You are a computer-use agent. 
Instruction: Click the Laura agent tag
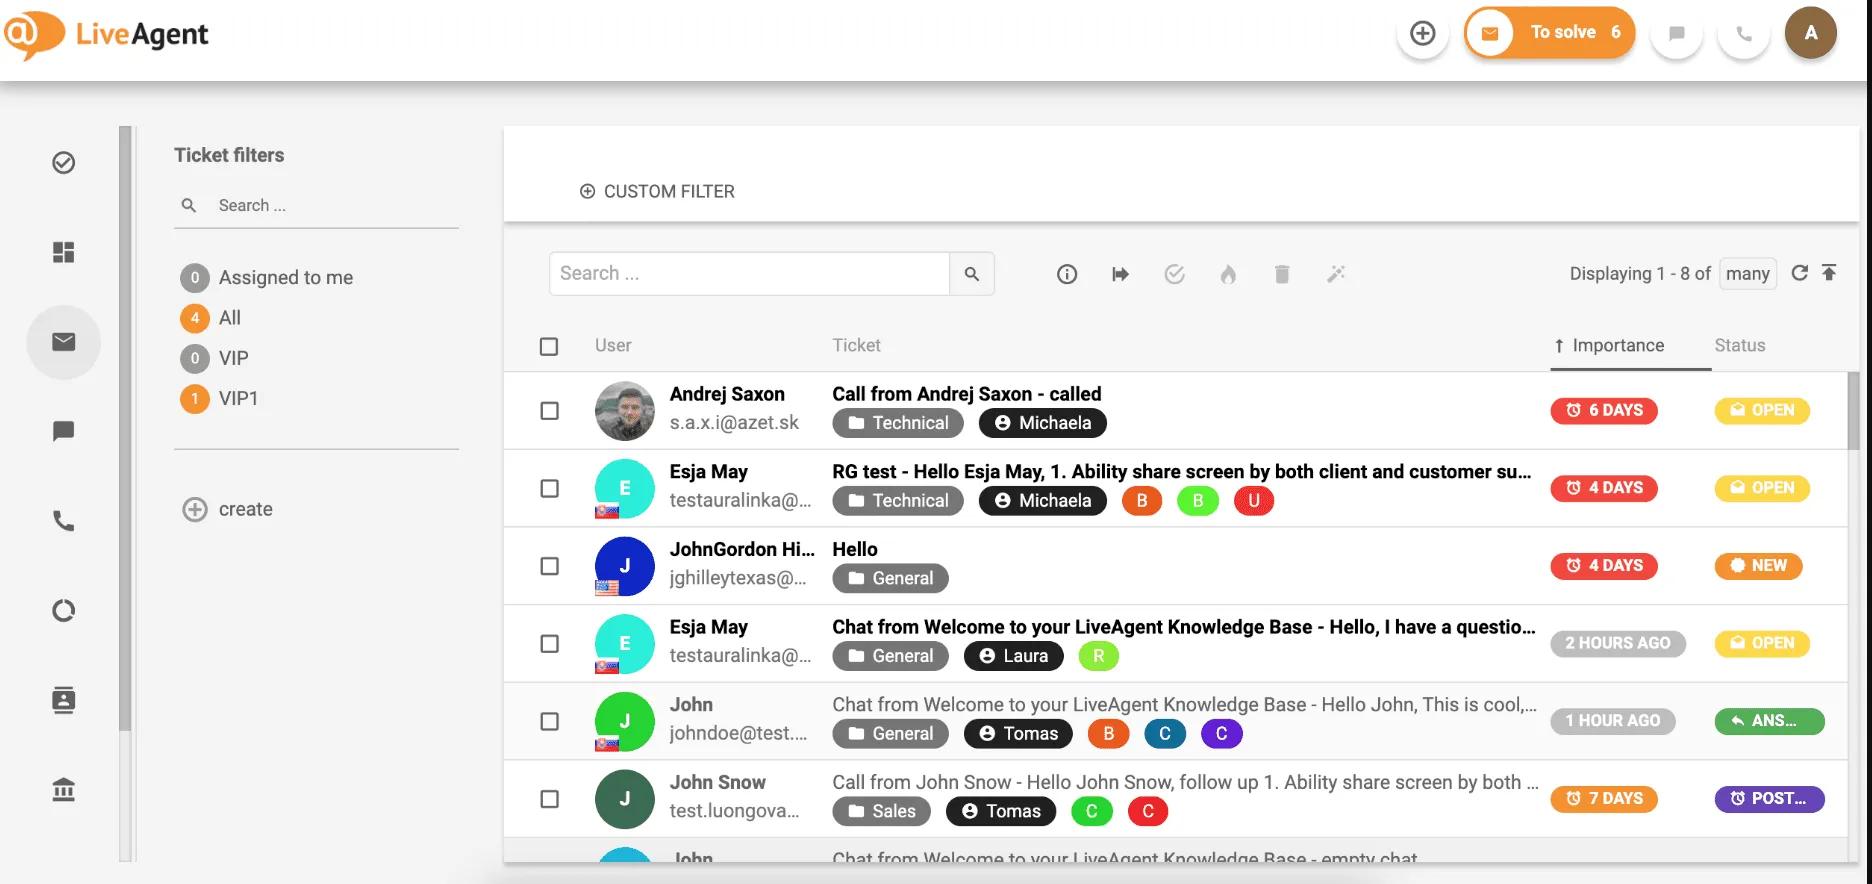coord(1014,656)
